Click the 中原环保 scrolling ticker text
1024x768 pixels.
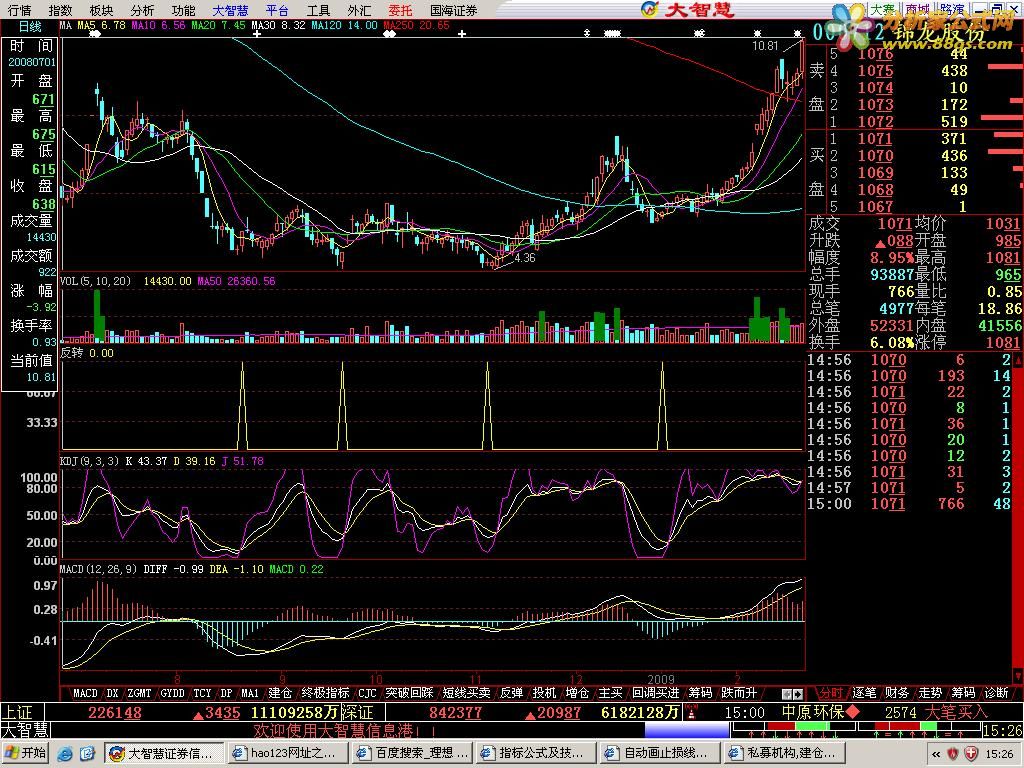point(813,712)
